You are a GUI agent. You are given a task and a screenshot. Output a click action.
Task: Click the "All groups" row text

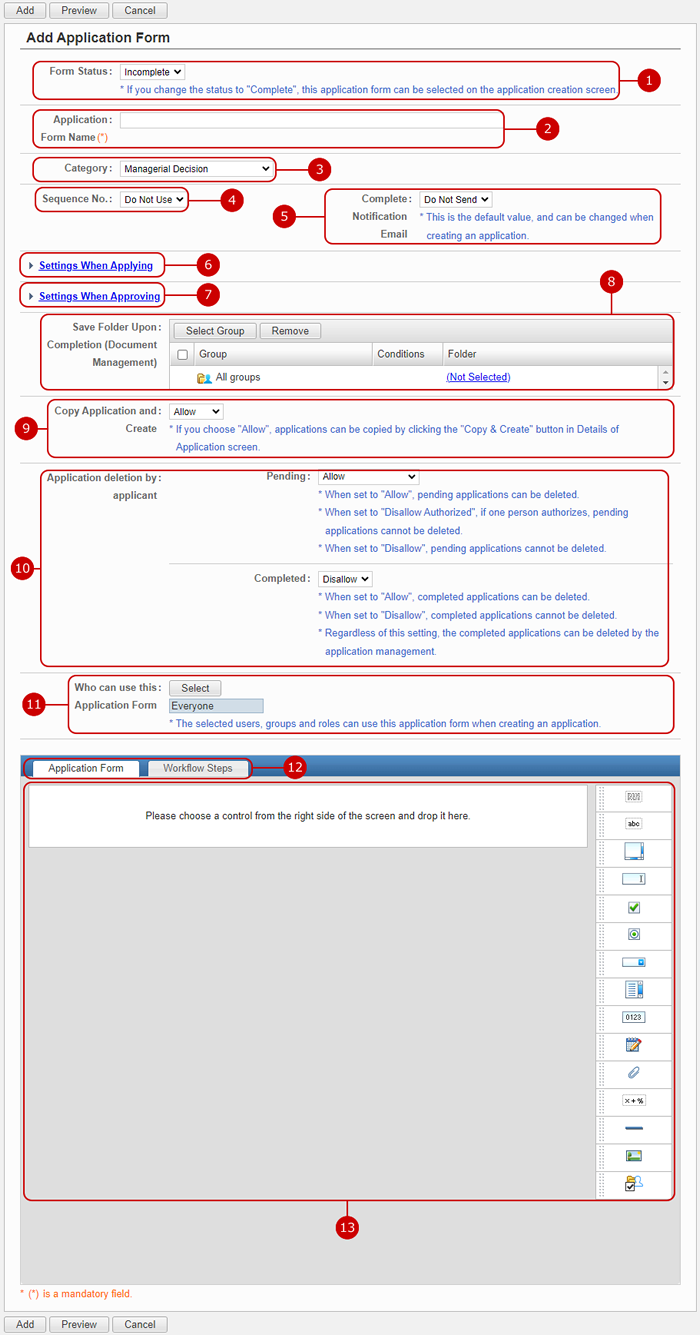238,377
